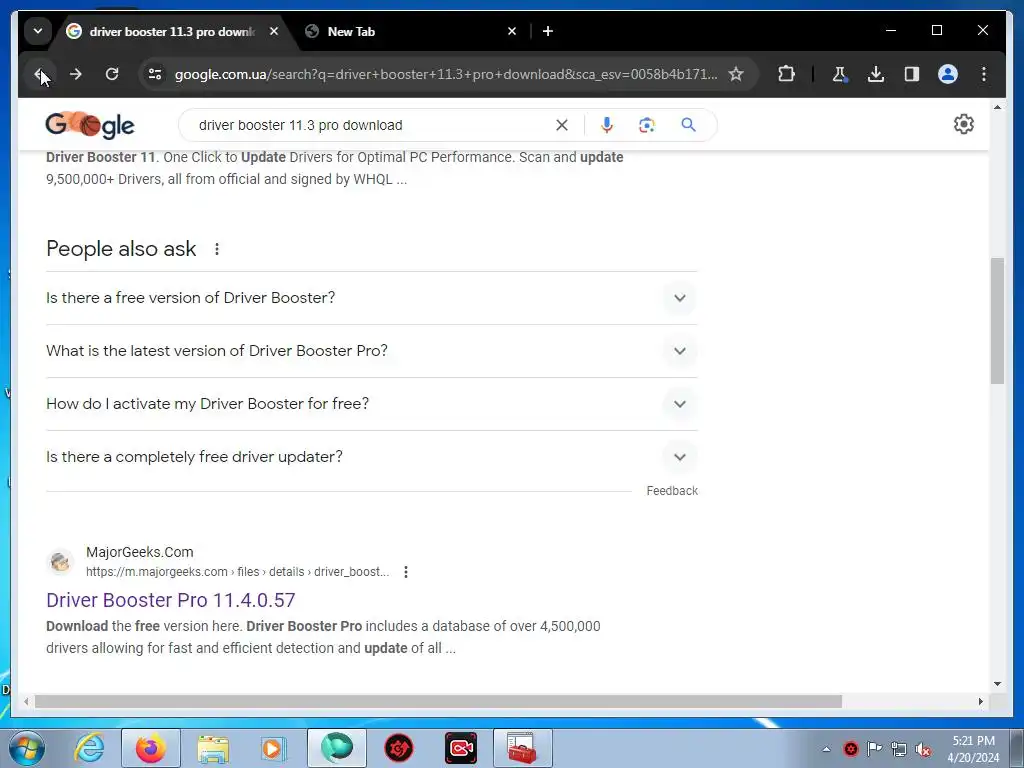The width and height of the screenshot is (1024, 768).
Task: Show Chrome downloads
Action: pyautogui.click(x=876, y=74)
